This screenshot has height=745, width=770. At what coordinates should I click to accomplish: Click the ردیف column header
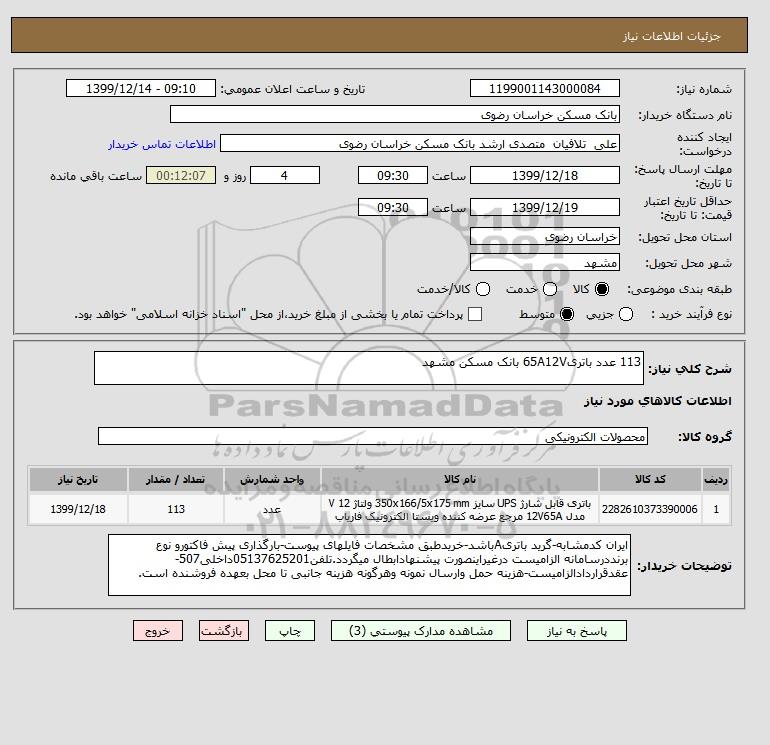716,479
